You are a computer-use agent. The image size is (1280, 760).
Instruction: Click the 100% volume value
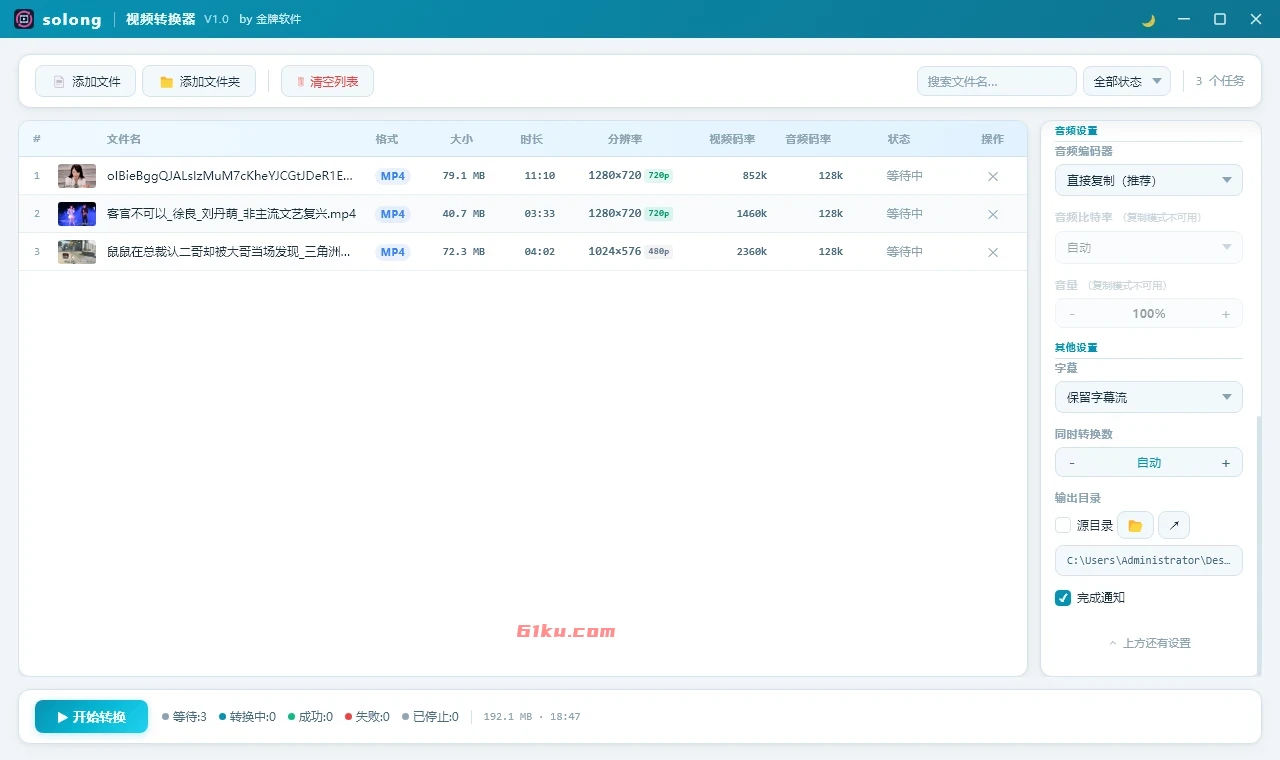pyautogui.click(x=1149, y=314)
